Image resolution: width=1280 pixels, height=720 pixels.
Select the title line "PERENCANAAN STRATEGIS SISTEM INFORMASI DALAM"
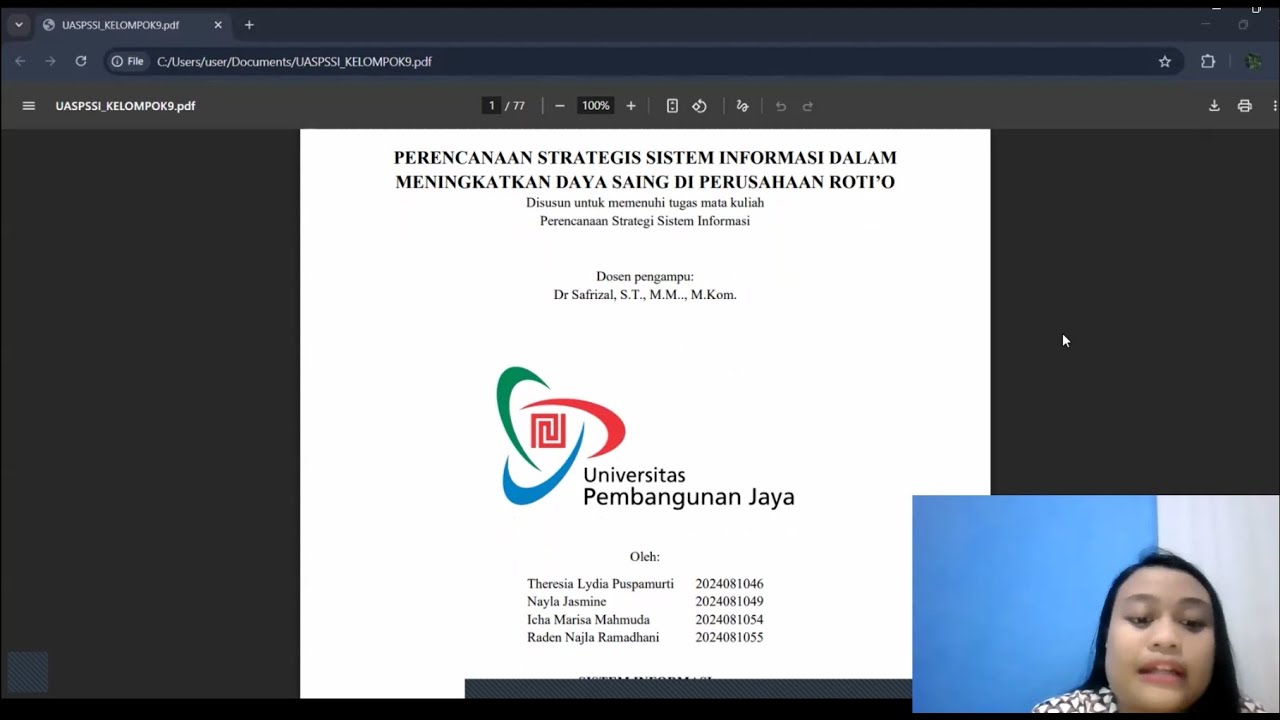coord(645,158)
